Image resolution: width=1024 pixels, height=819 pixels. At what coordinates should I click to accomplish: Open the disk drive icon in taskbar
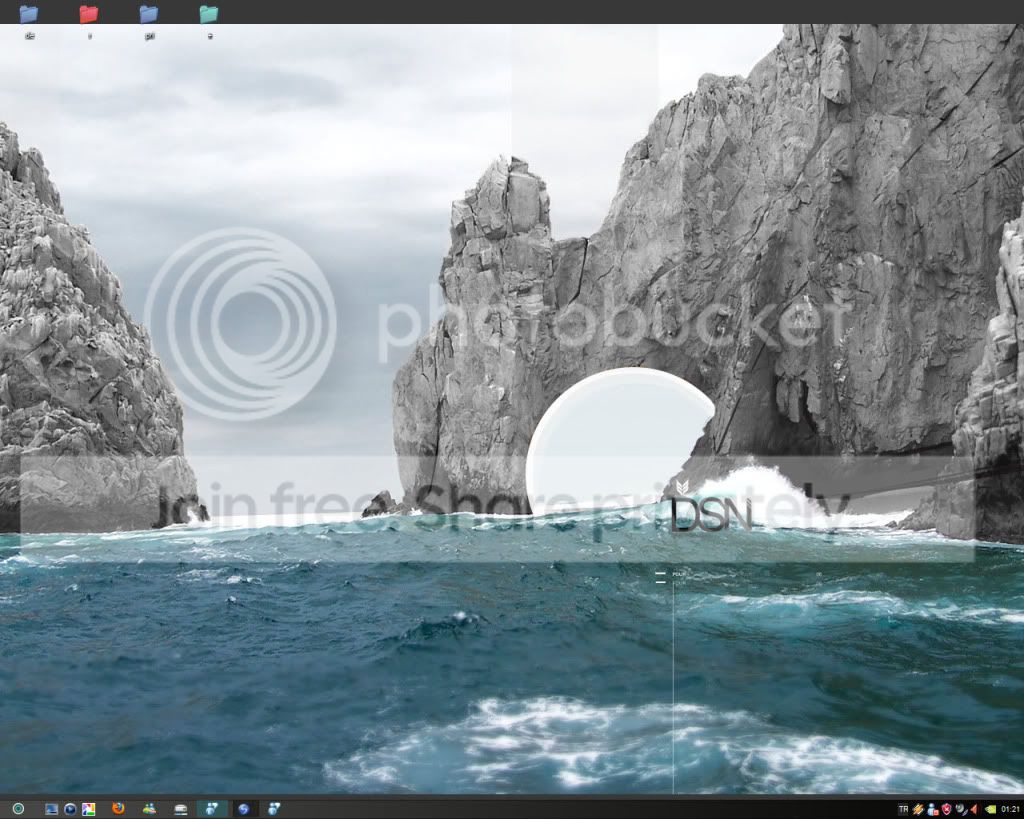pos(181,809)
